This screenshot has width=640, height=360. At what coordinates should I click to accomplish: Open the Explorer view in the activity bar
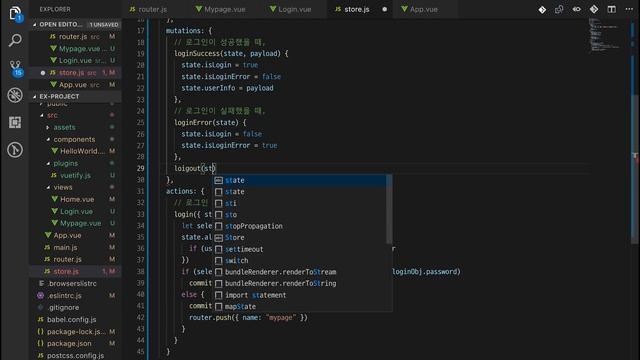(15, 13)
